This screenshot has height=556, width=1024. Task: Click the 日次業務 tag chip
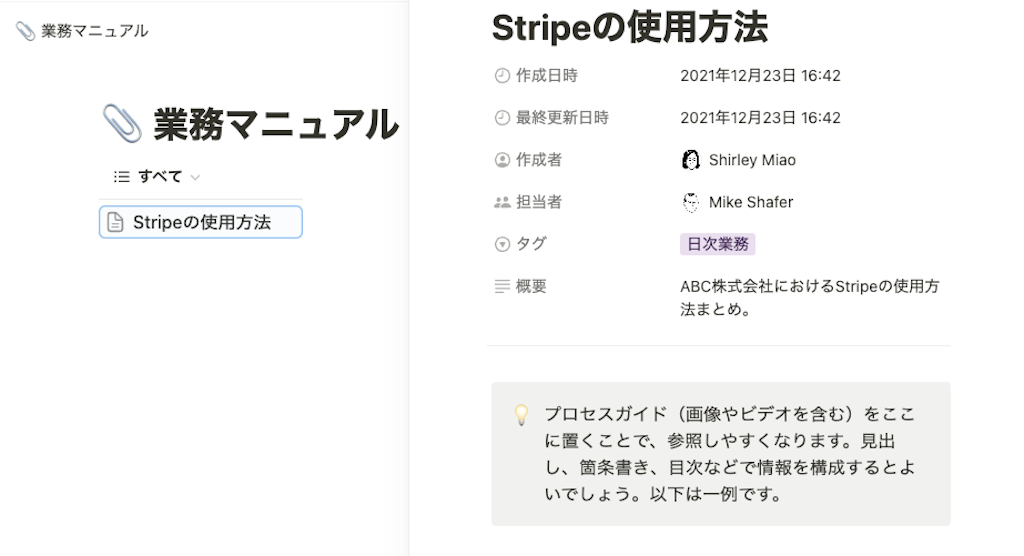[718, 244]
